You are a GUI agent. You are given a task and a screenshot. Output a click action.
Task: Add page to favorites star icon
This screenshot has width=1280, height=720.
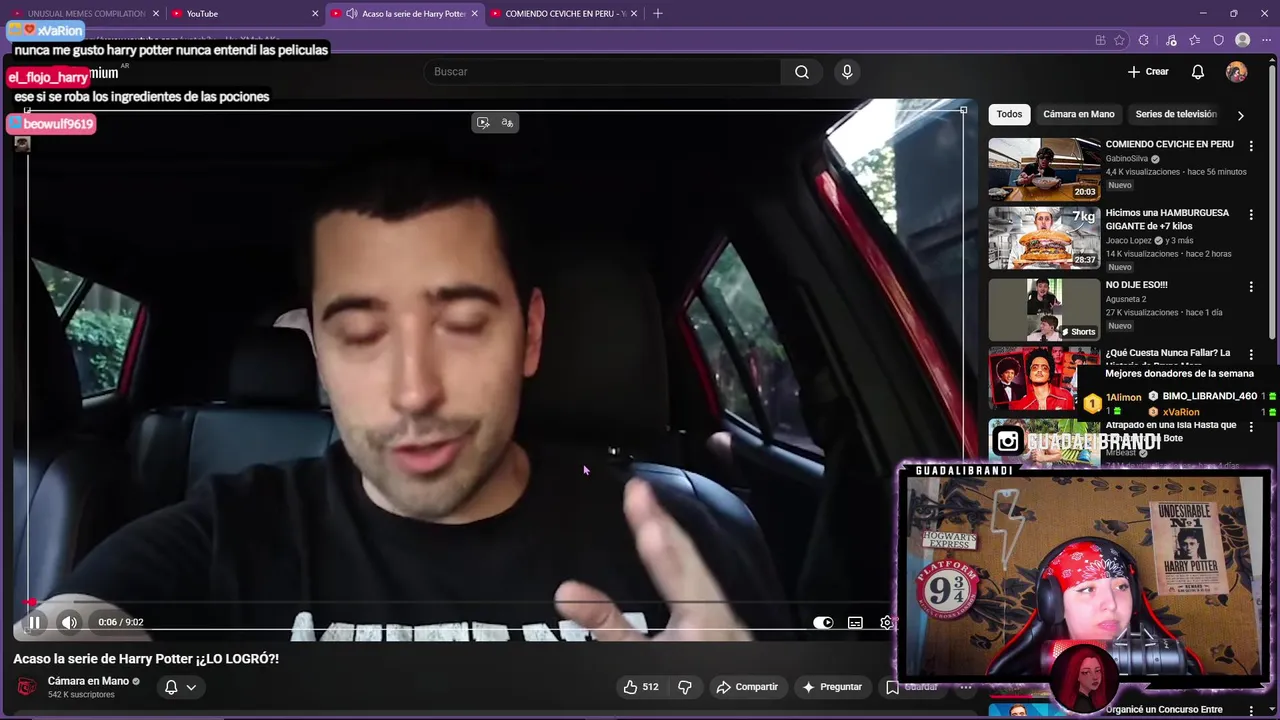tap(1120, 40)
